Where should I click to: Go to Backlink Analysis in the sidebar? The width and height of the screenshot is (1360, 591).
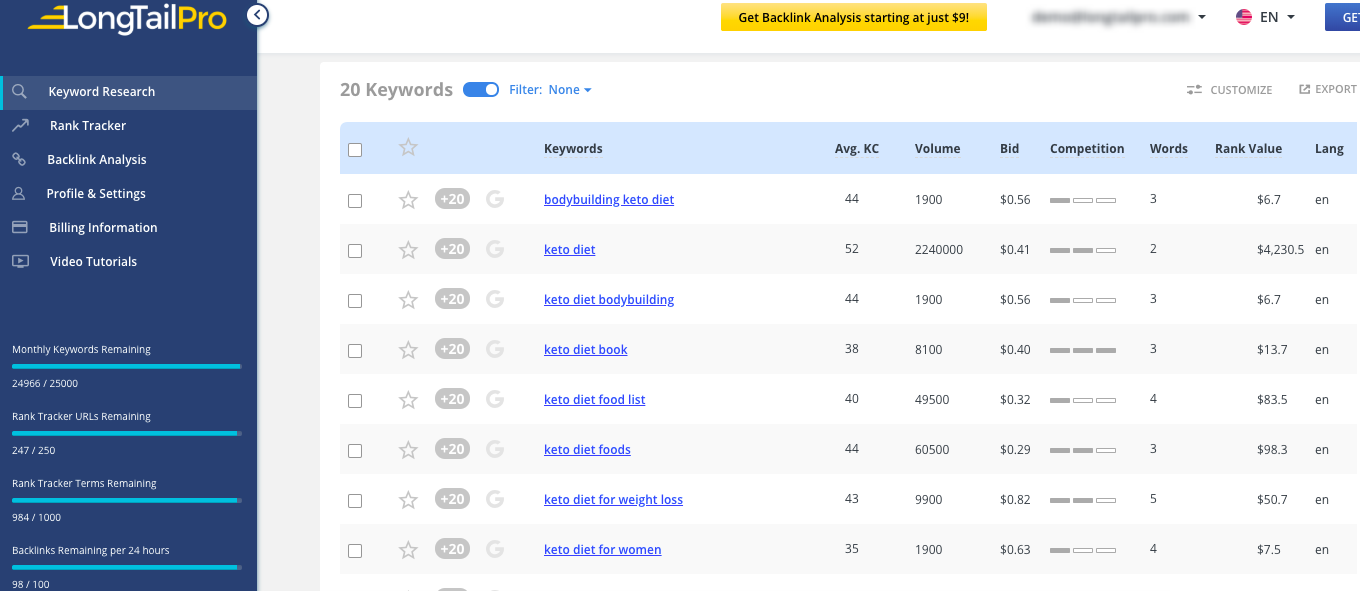[96, 160]
